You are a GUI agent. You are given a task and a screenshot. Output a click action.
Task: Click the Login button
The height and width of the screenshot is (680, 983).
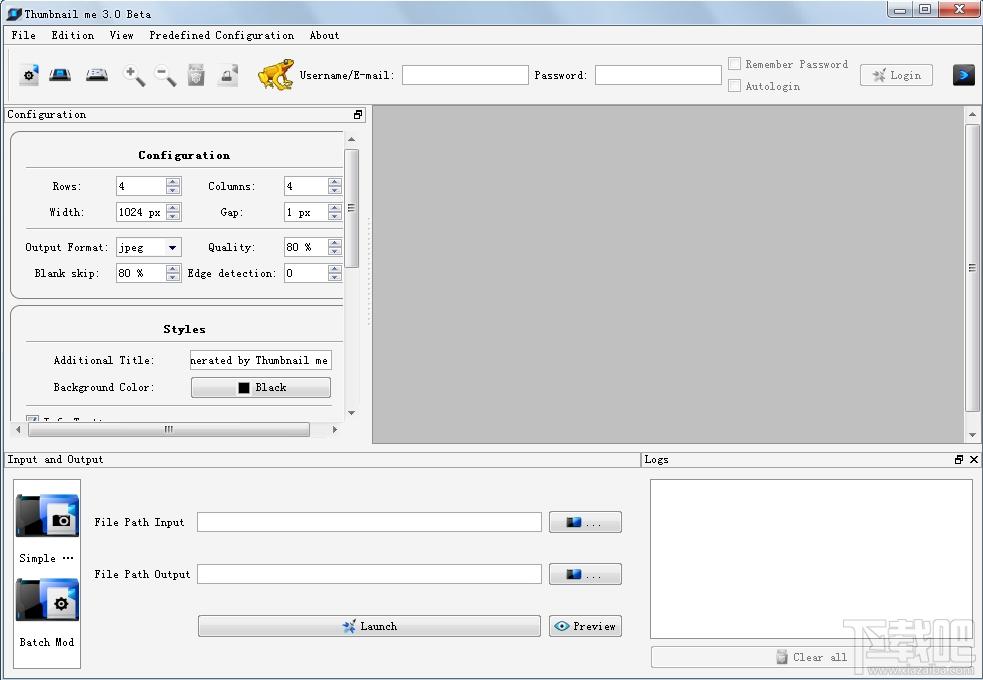pos(896,75)
